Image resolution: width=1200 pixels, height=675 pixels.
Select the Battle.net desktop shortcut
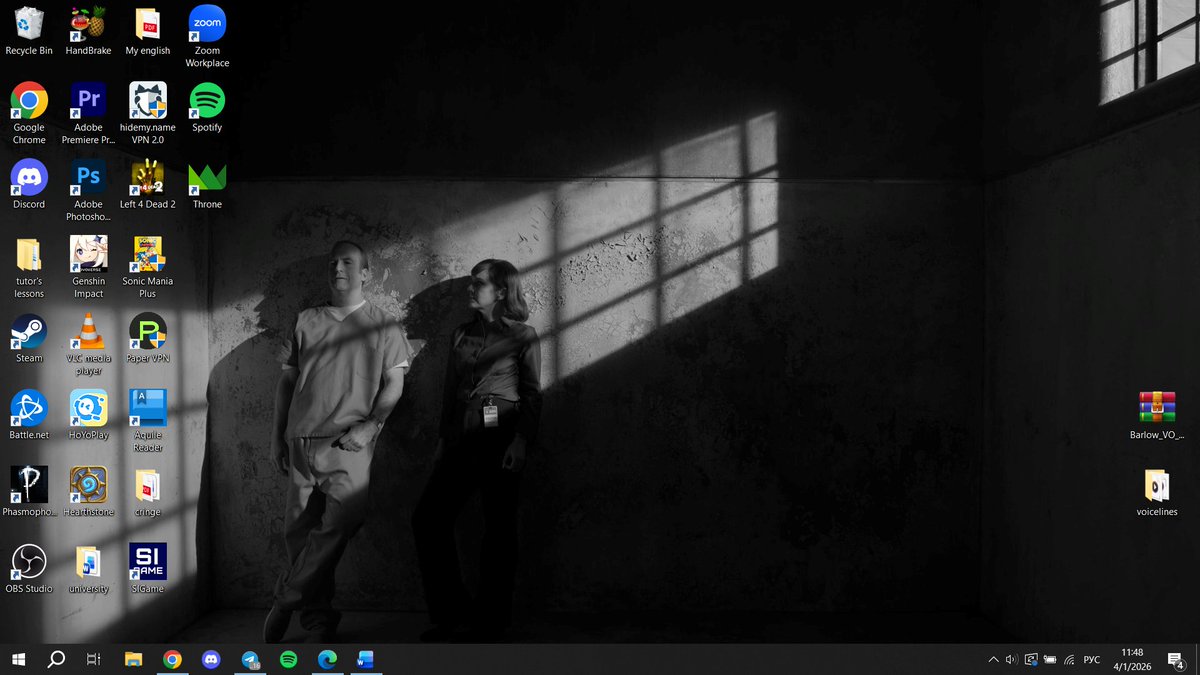[x=29, y=416]
